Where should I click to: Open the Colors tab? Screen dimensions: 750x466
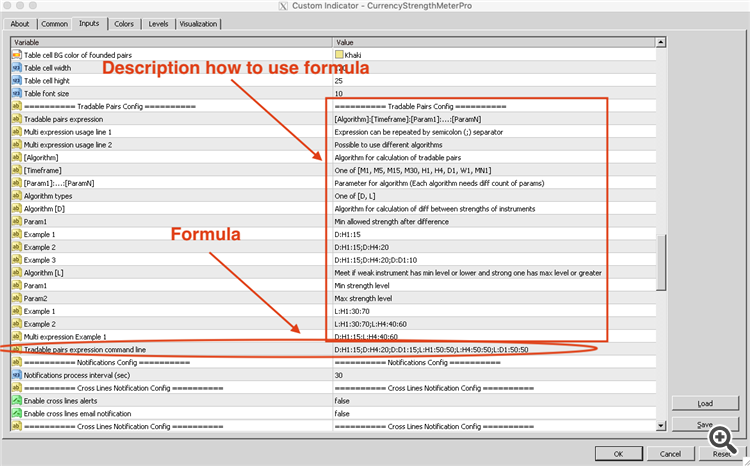pos(124,24)
